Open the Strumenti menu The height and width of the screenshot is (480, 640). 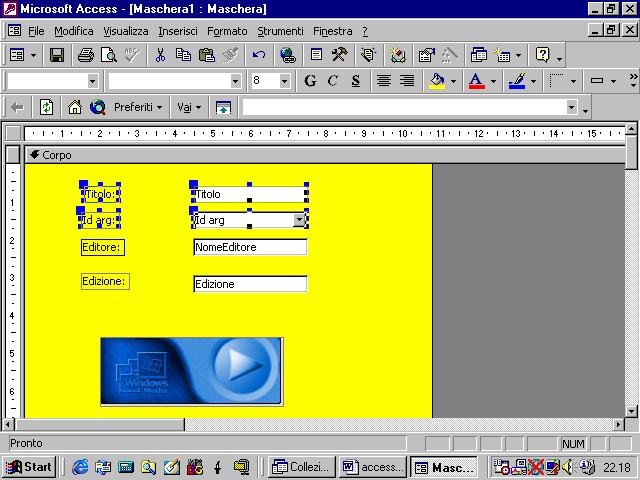click(280, 31)
